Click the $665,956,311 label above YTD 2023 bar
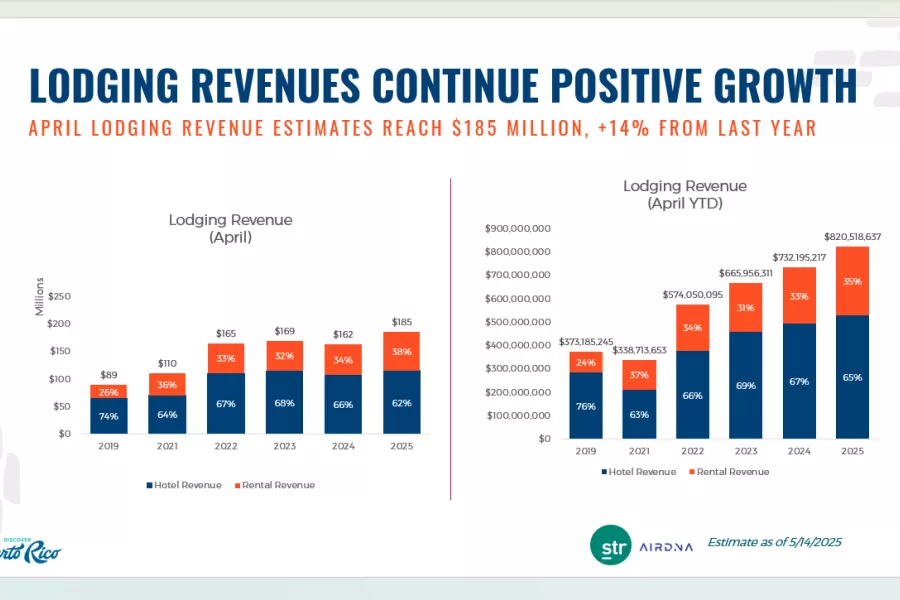900x600 pixels. tap(746, 273)
